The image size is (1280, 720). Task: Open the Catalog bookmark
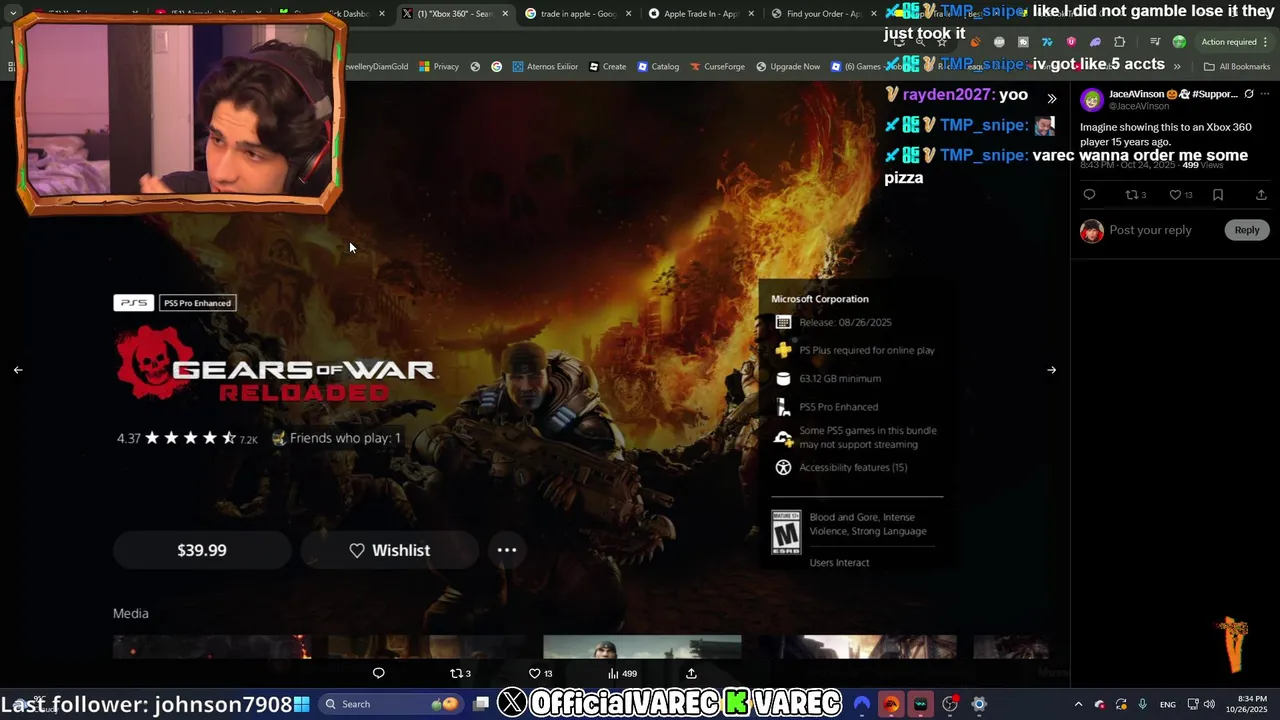click(657, 67)
